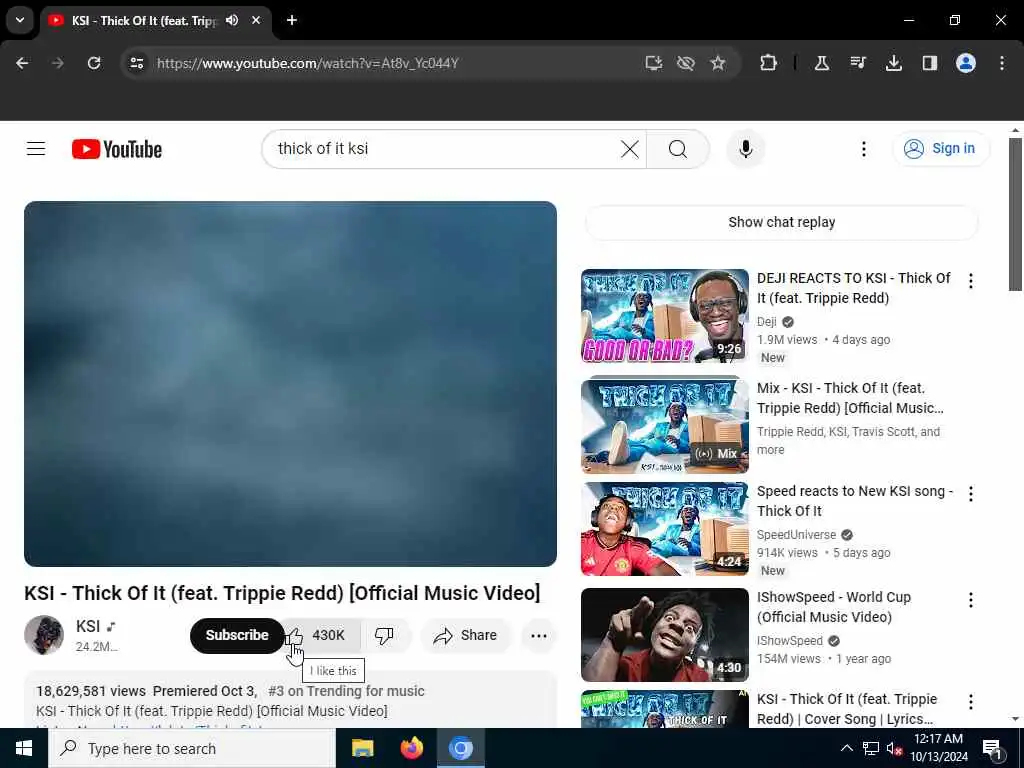Image resolution: width=1024 pixels, height=768 pixels.
Task: Click Subscribe button
Action: 237,635
